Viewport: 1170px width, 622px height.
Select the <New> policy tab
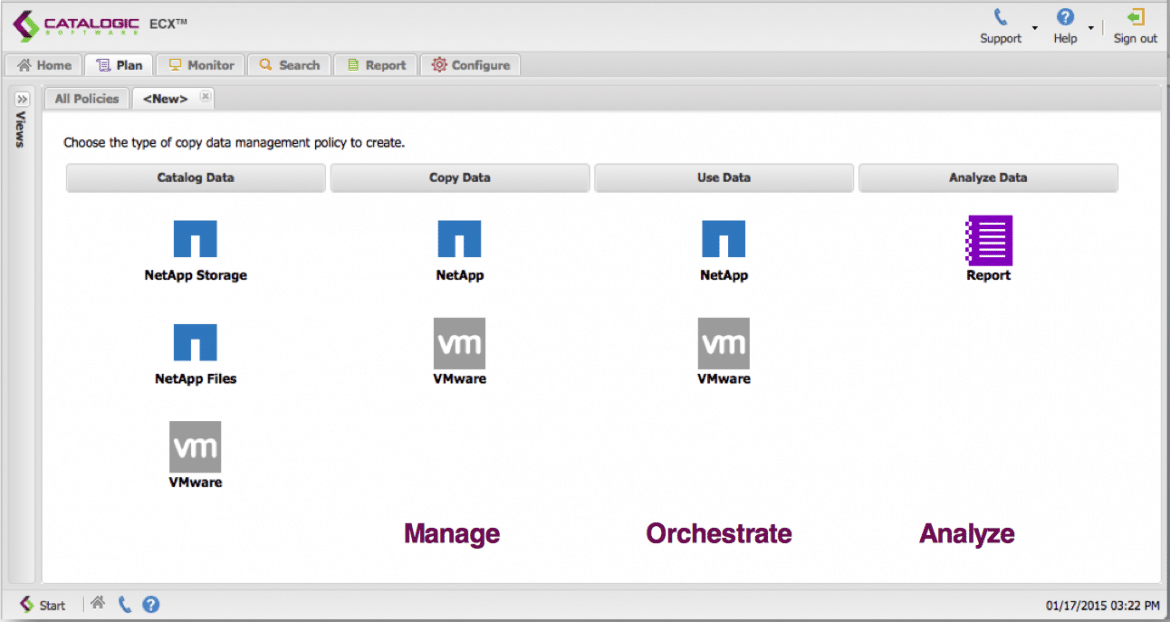(166, 98)
